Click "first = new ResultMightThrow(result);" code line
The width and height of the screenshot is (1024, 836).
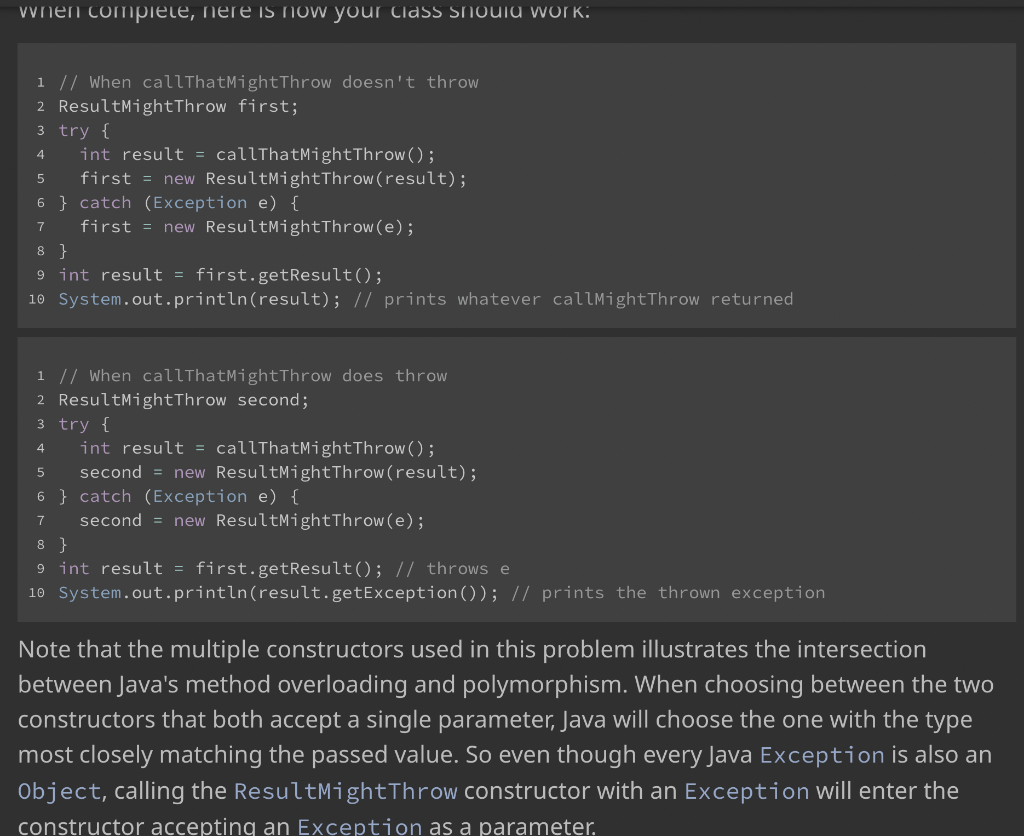coord(273,178)
